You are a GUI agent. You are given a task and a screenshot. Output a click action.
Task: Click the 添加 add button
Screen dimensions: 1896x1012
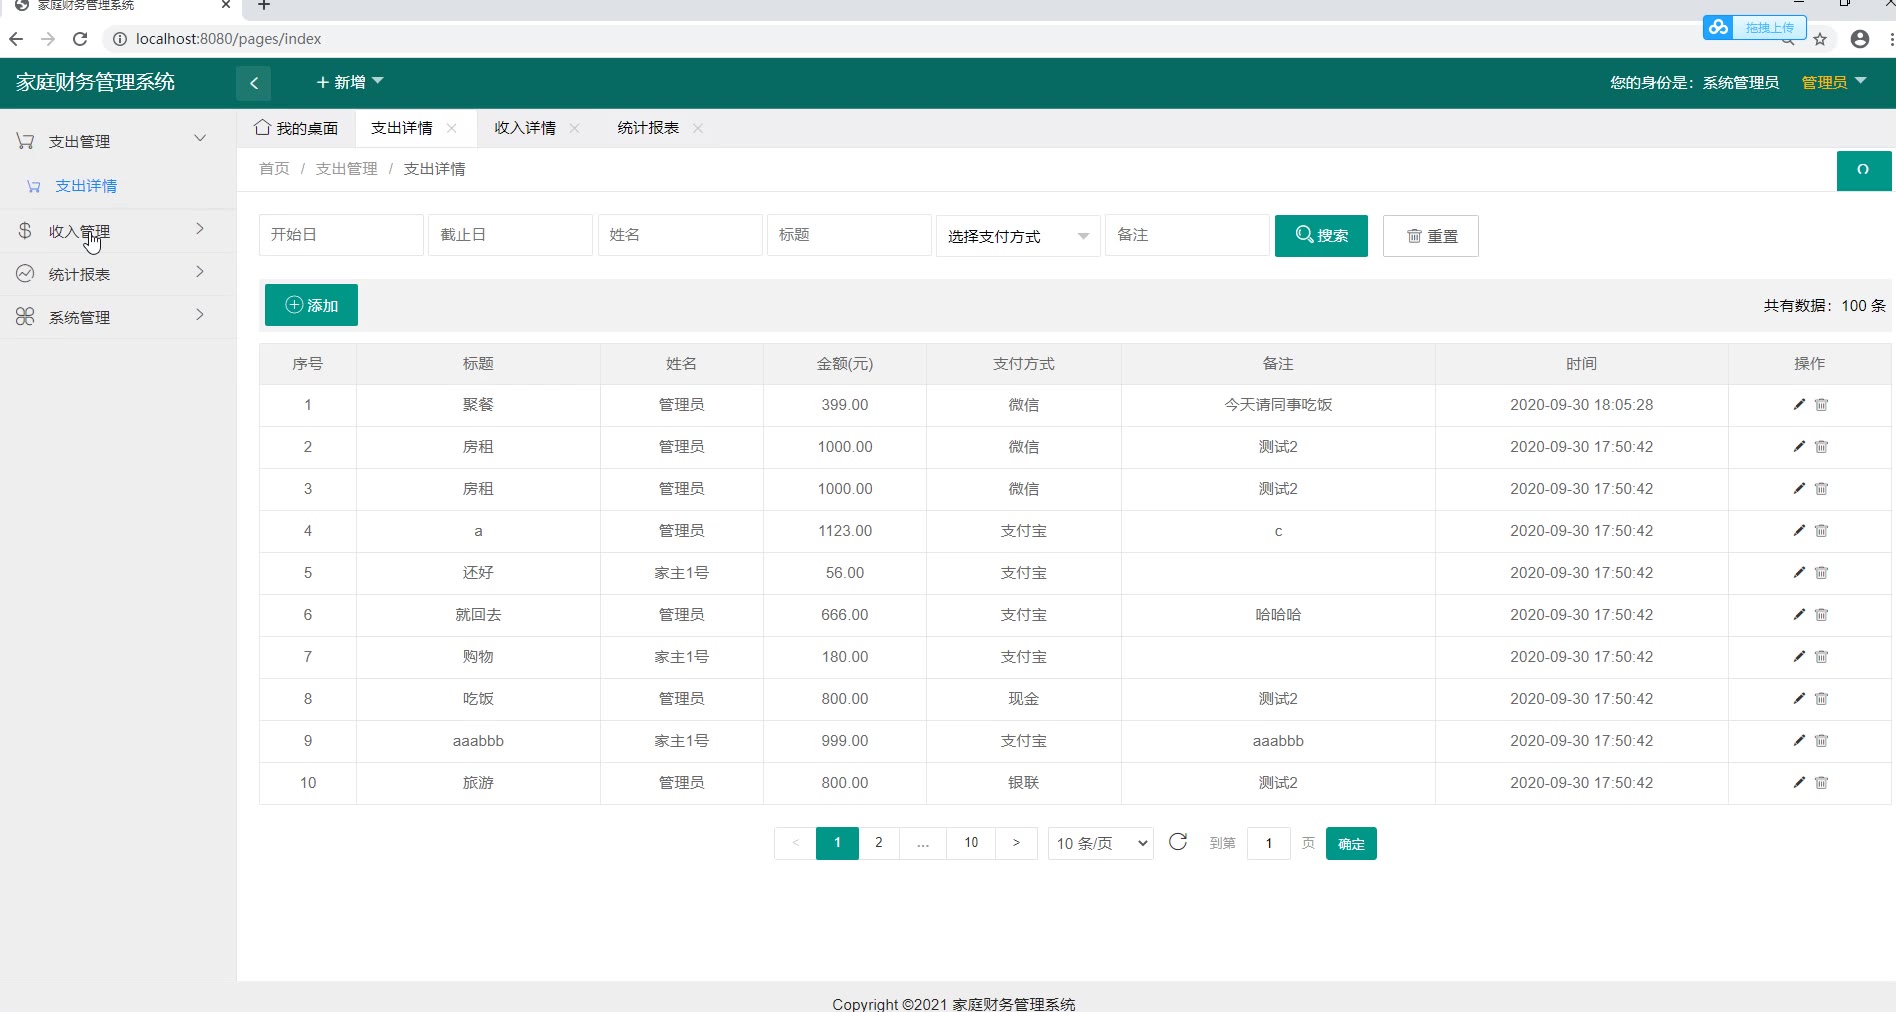point(311,305)
